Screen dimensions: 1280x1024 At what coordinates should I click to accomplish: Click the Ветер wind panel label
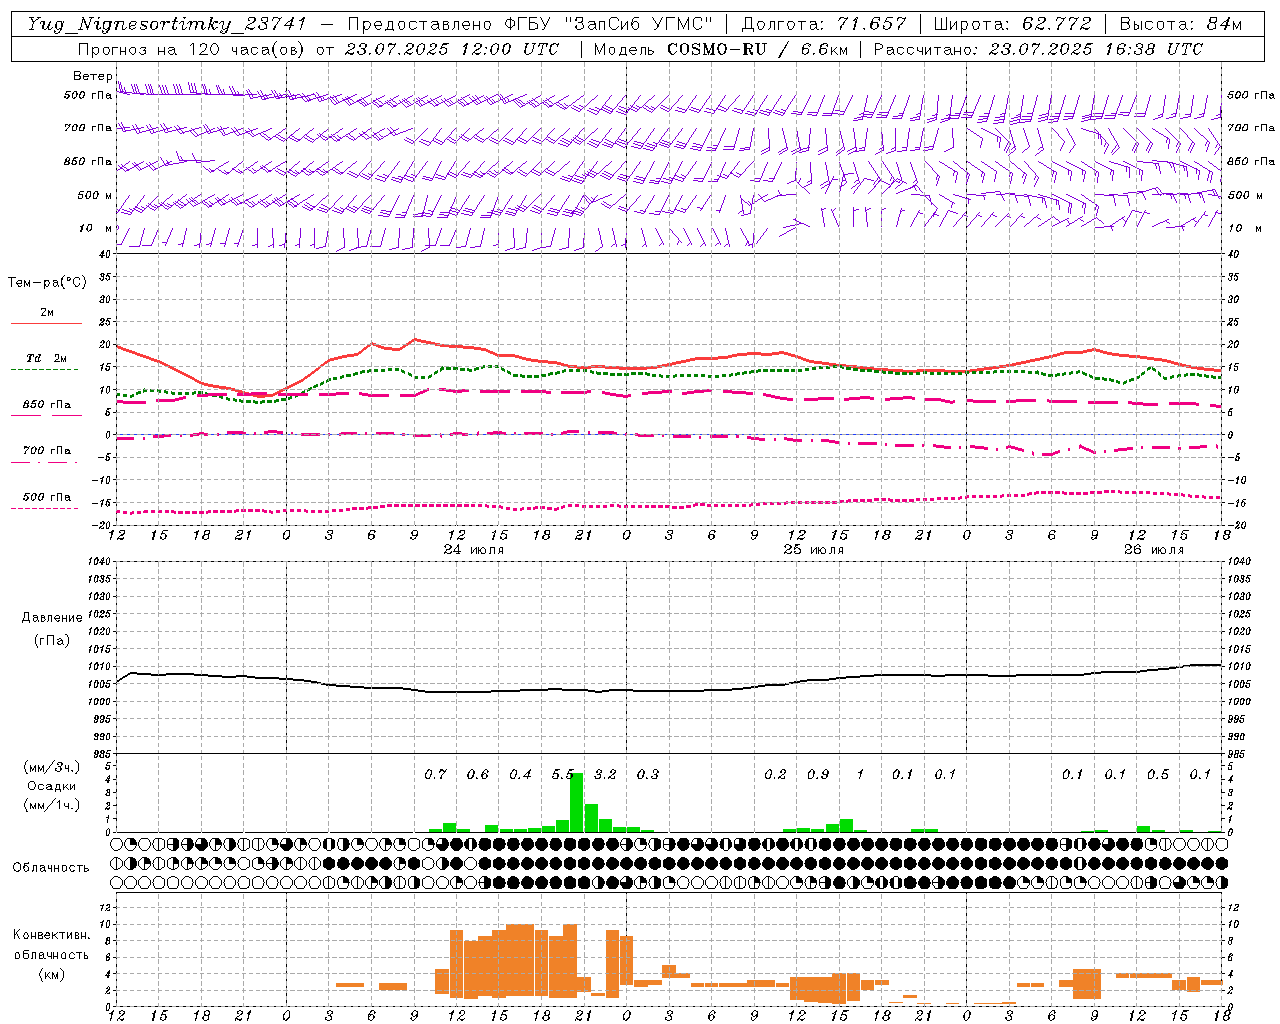point(92,76)
